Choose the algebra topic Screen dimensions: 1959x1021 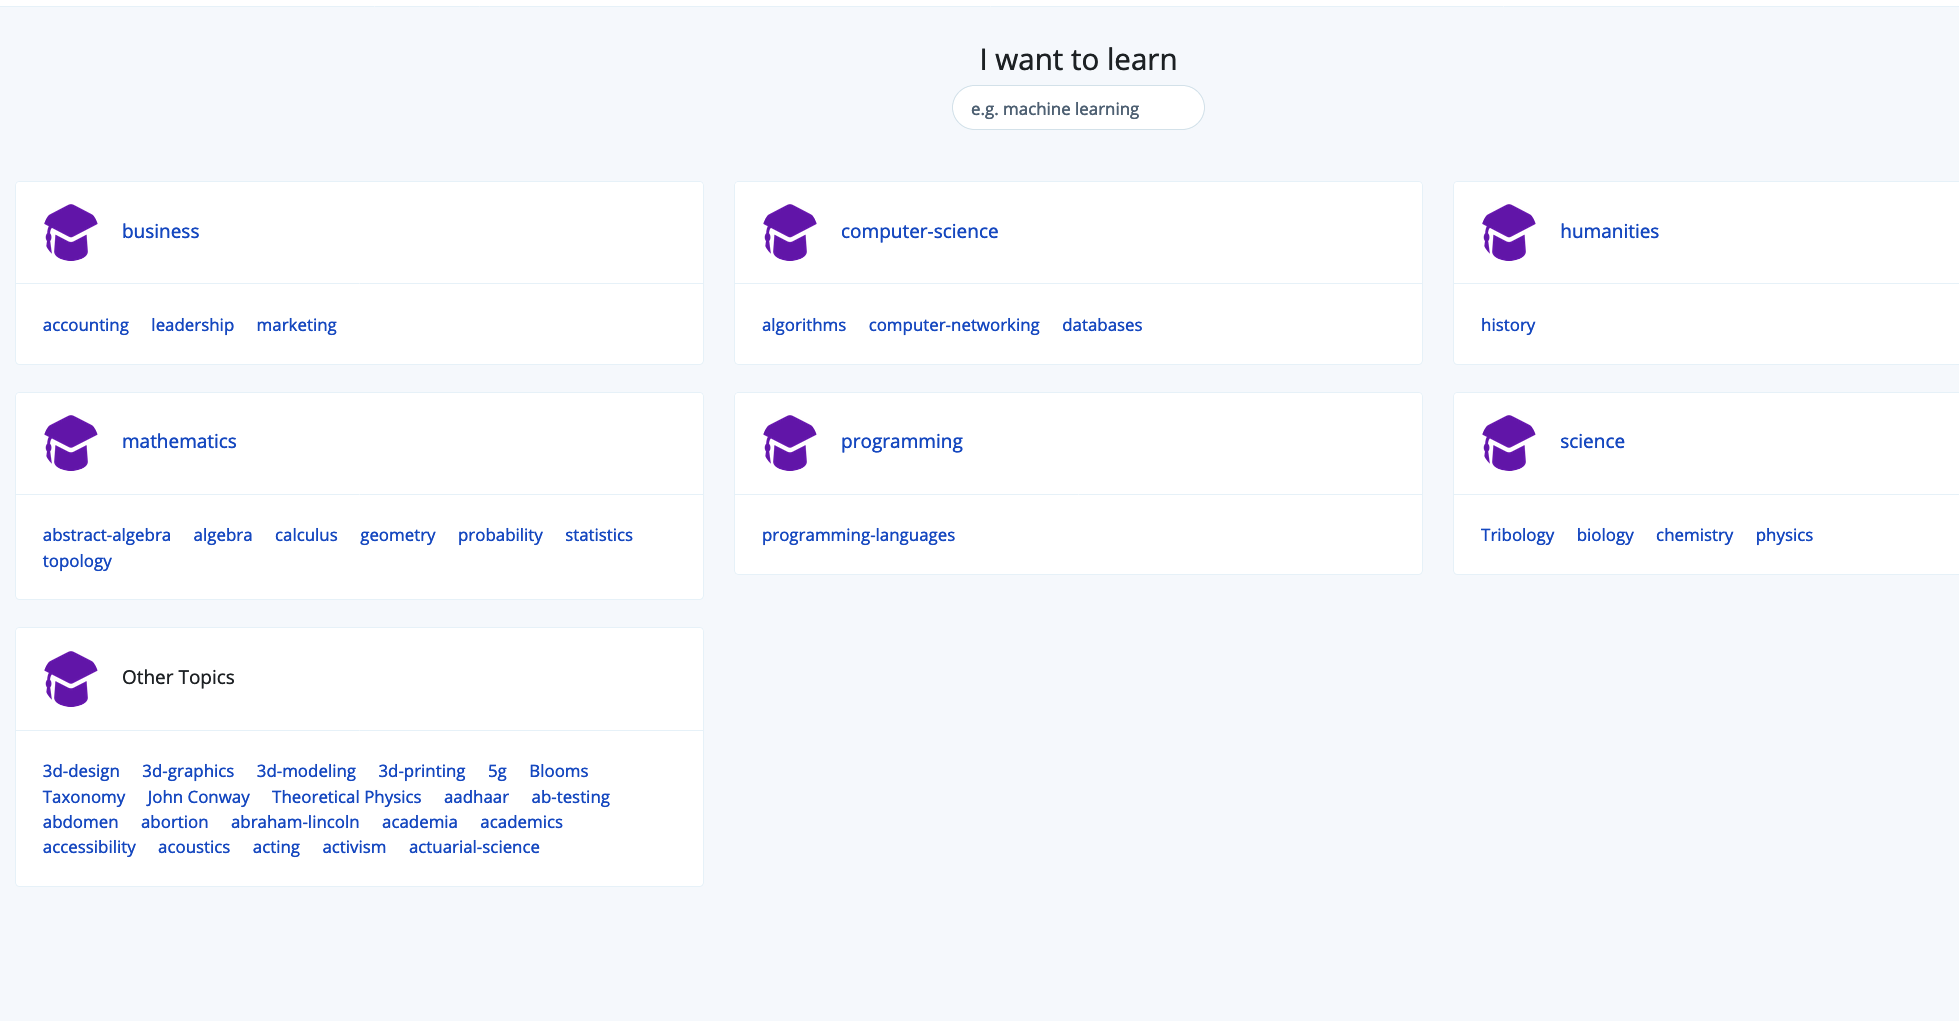pyautogui.click(x=222, y=535)
